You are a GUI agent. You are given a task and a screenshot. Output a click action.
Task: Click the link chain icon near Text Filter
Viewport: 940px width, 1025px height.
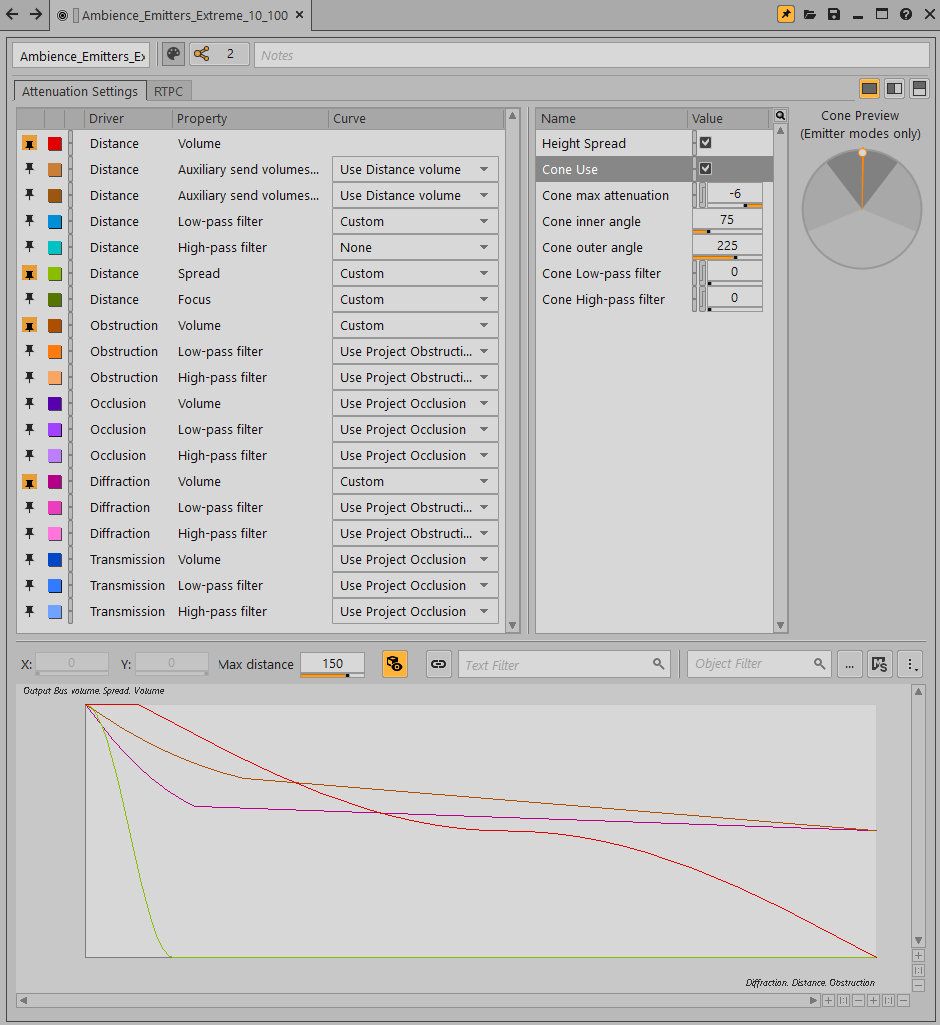439,664
